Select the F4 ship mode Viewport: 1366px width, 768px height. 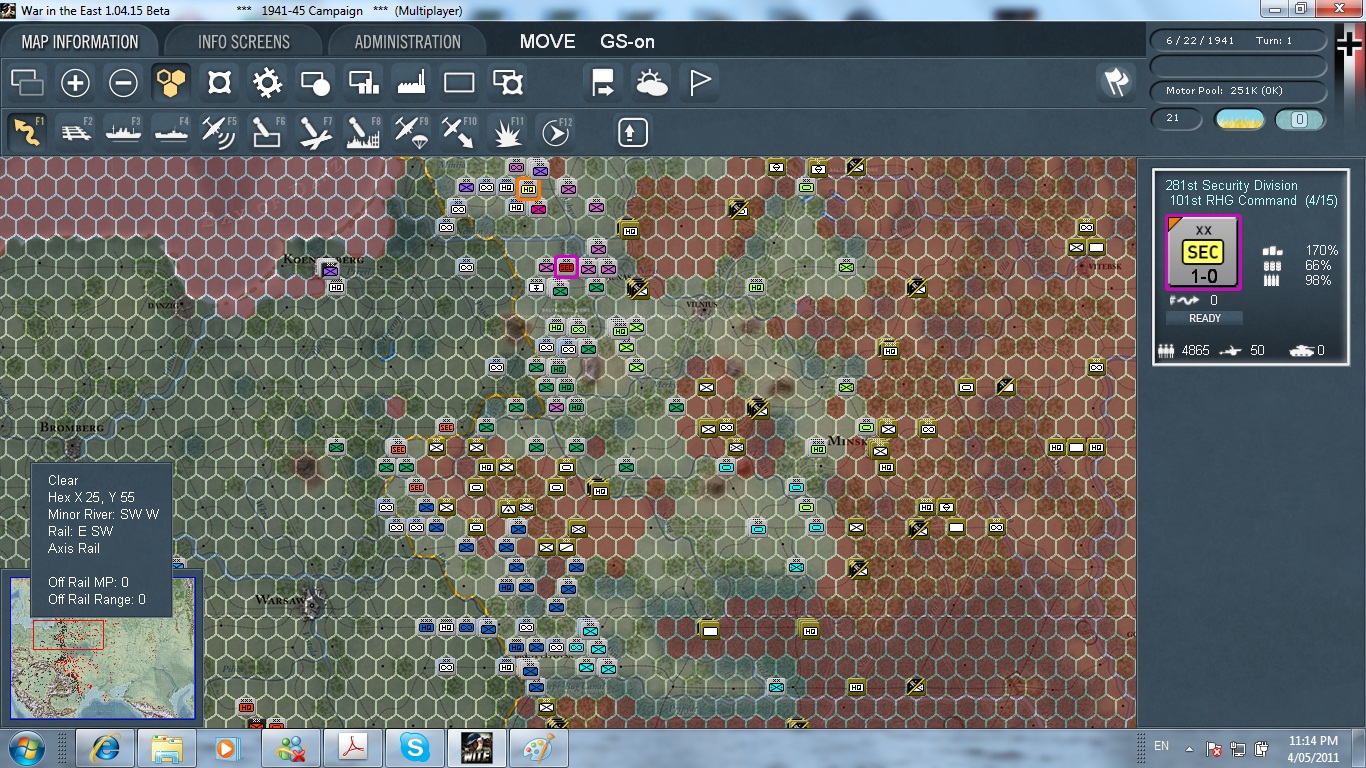pos(171,131)
